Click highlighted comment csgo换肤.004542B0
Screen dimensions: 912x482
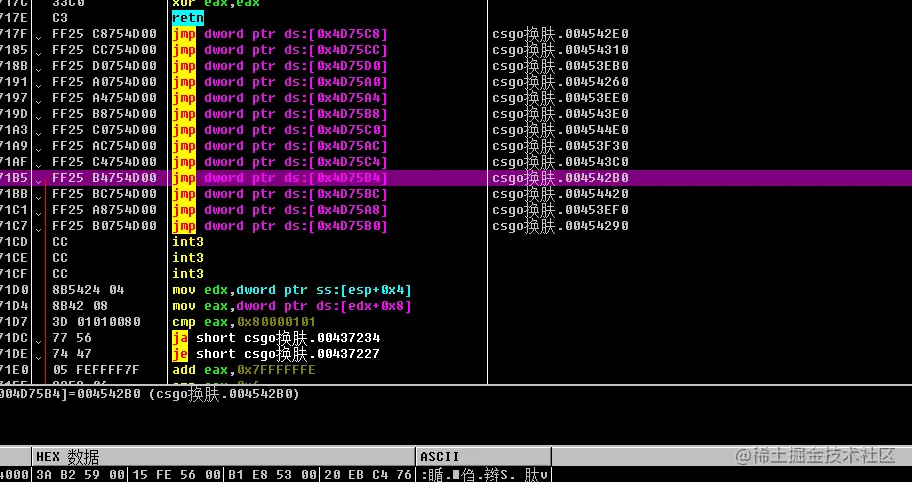pos(560,178)
